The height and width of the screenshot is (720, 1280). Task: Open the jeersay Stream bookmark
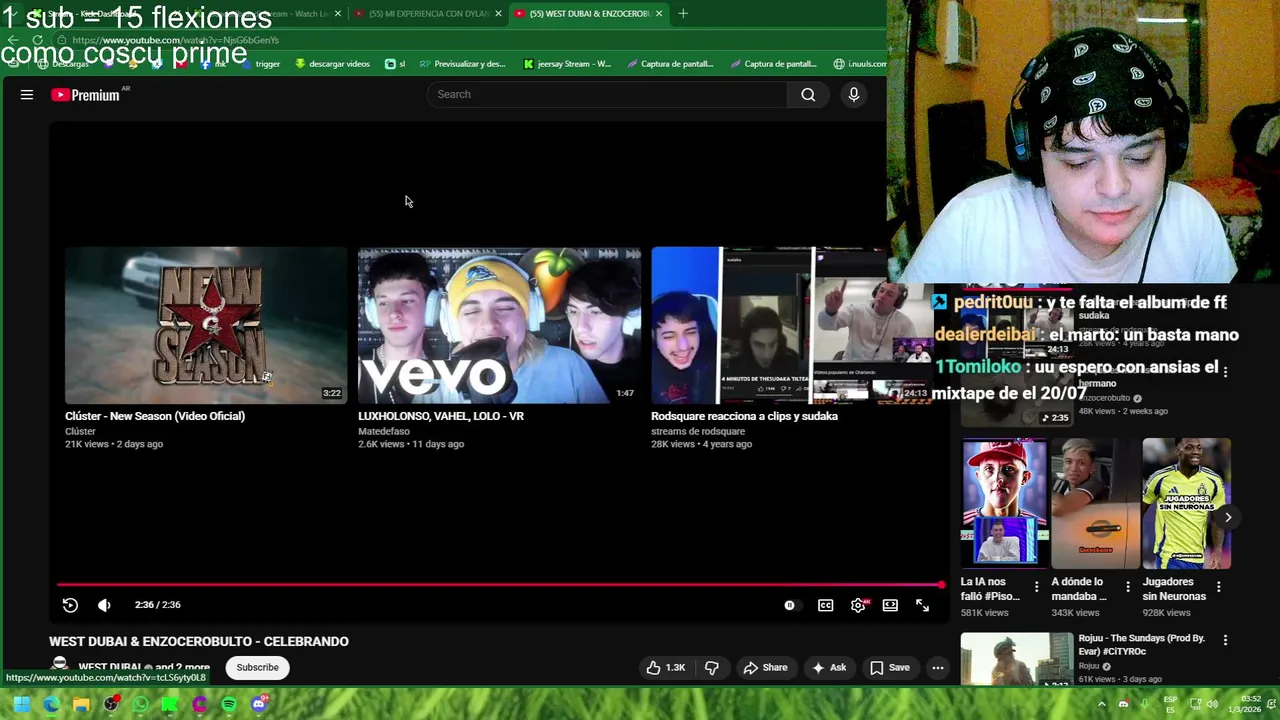tap(567, 64)
